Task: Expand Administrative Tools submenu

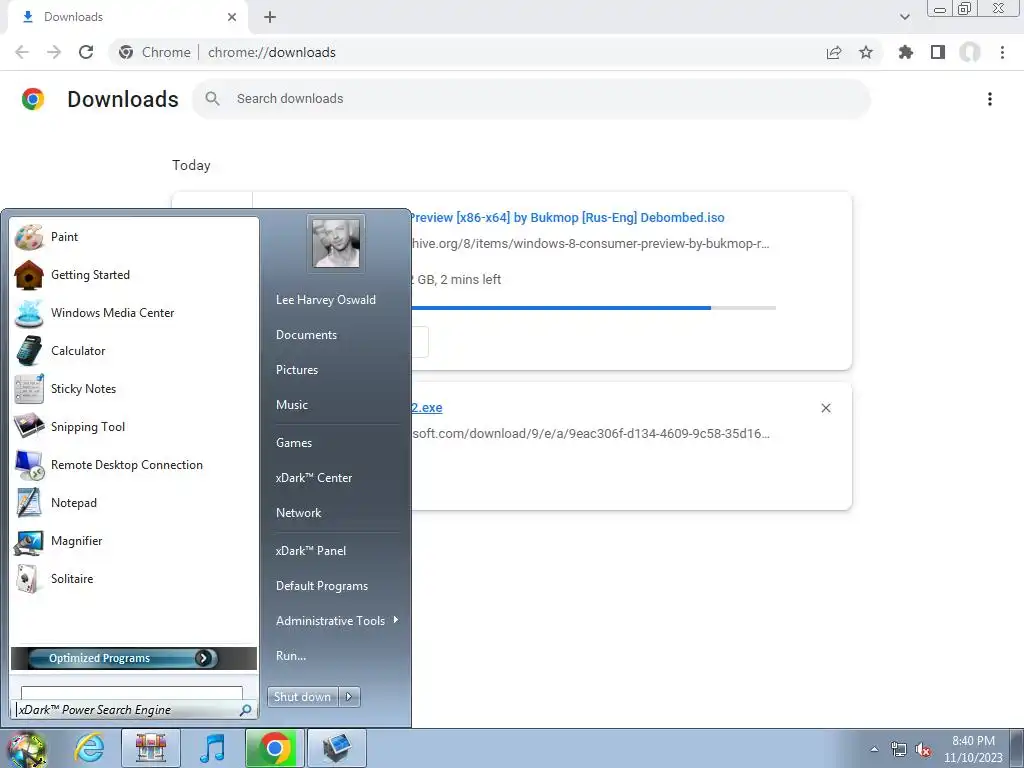Action: pyautogui.click(x=337, y=621)
